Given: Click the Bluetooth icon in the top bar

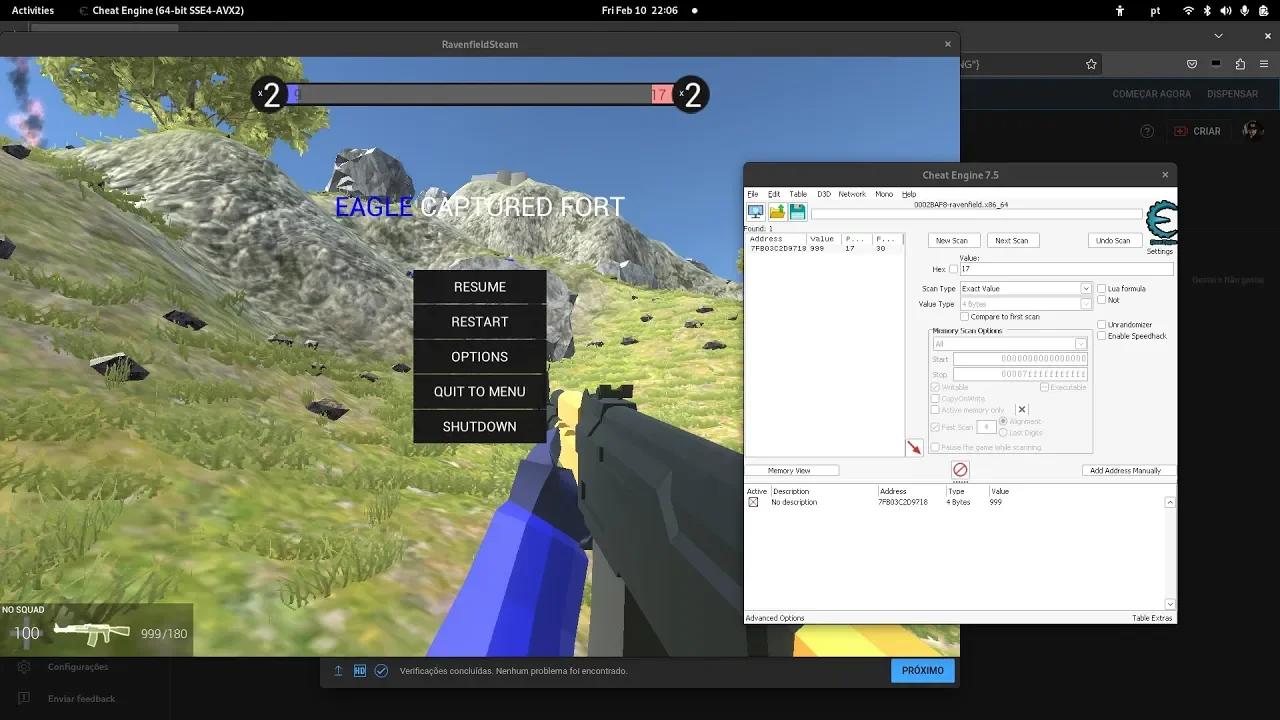Looking at the screenshot, I should click(x=1206, y=10).
